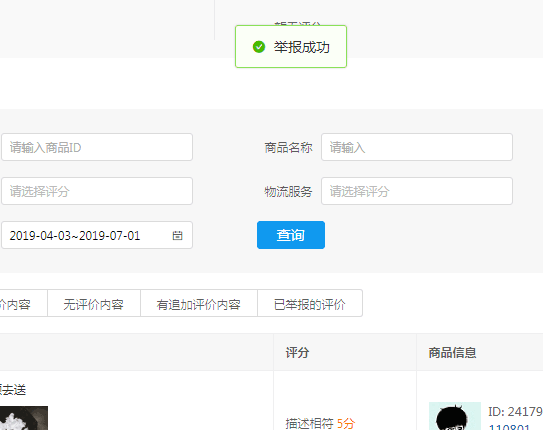Focus the 商品名称 input field
This screenshot has height=430, width=543.
point(417,147)
